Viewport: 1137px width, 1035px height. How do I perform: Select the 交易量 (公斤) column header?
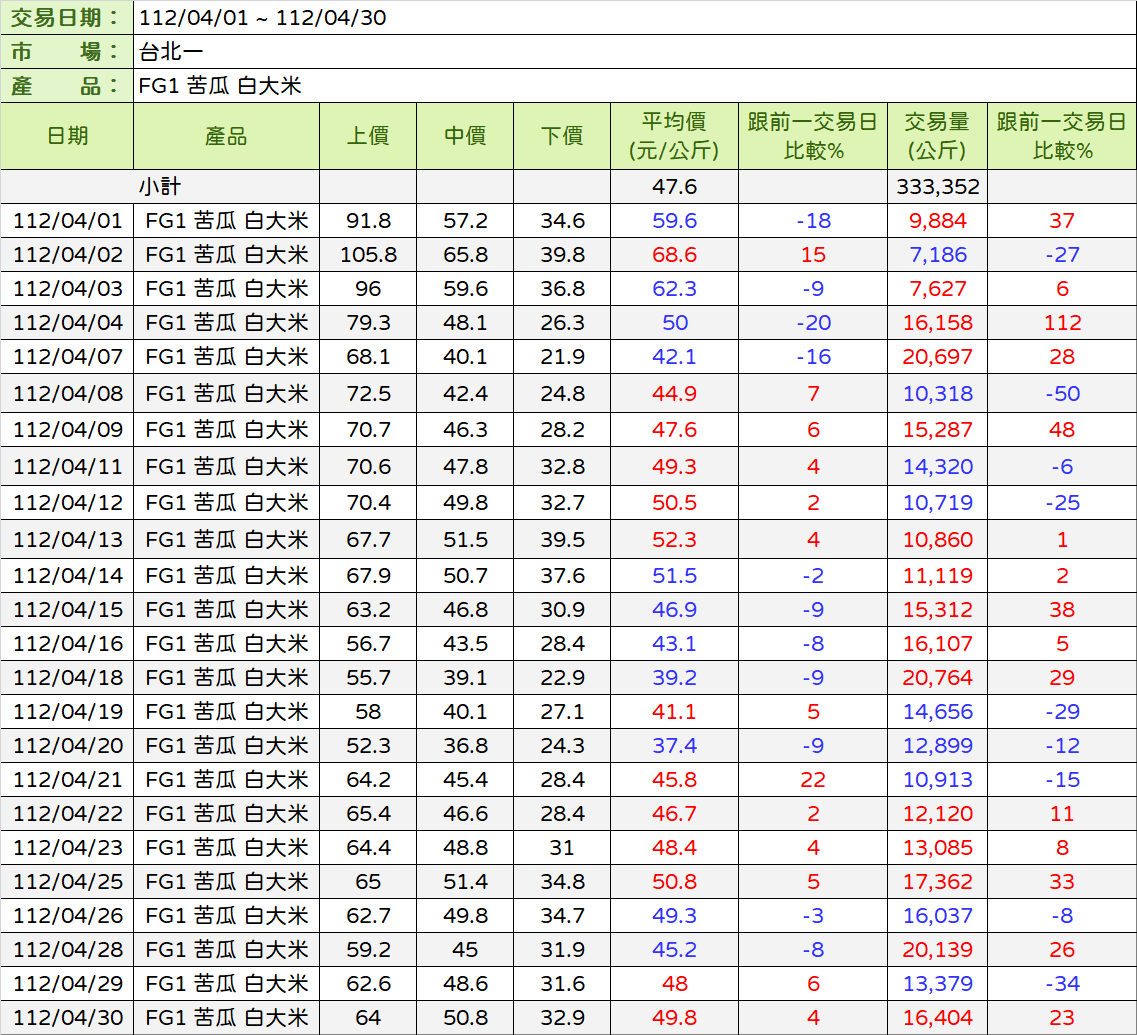point(937,136)
